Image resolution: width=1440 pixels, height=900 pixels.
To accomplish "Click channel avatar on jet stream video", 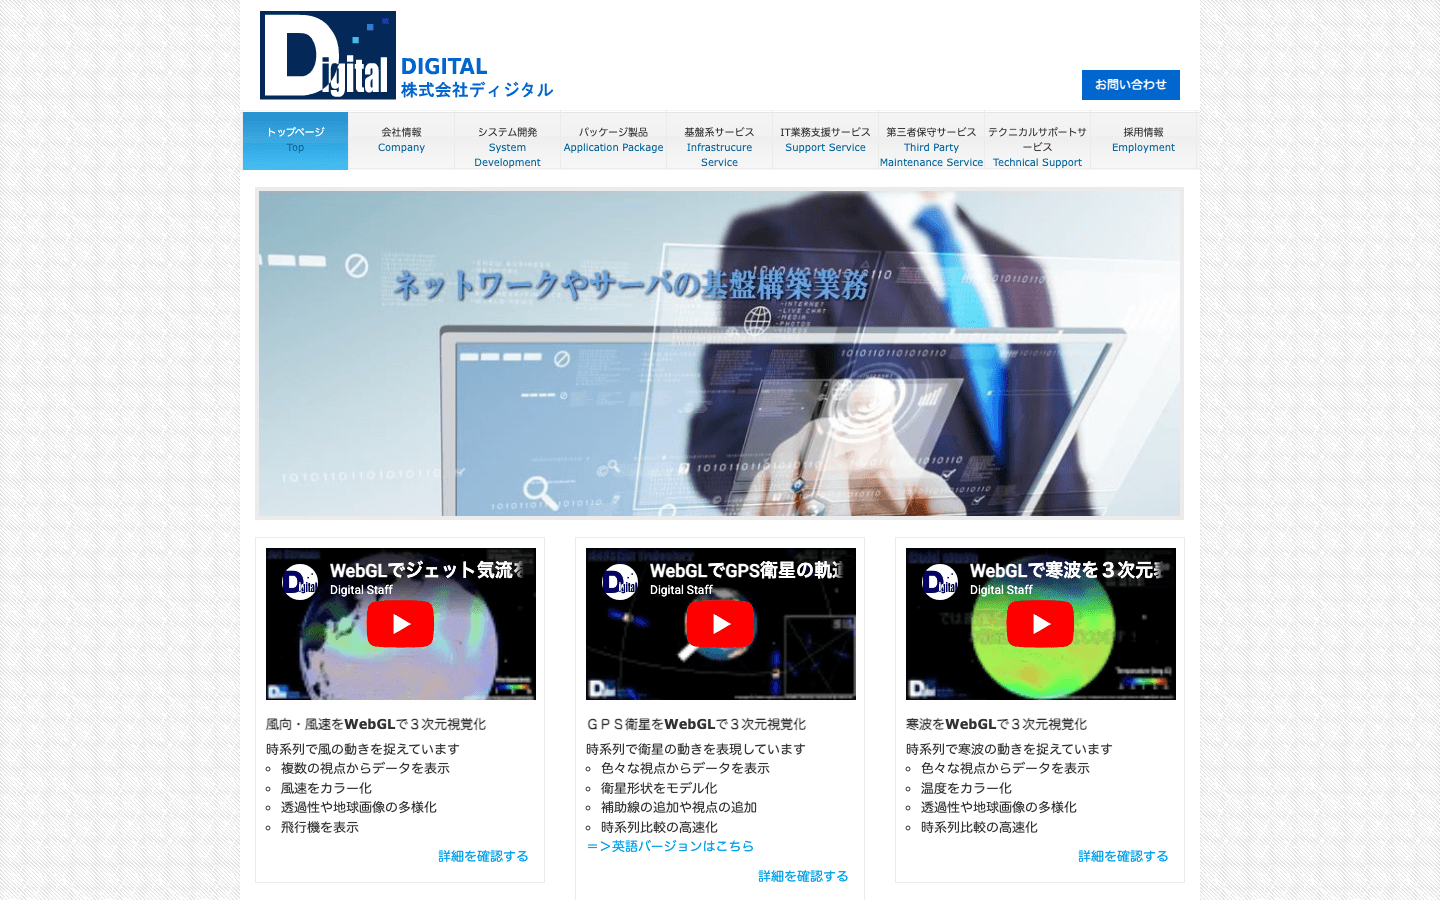I will click(x=300, y=581).
